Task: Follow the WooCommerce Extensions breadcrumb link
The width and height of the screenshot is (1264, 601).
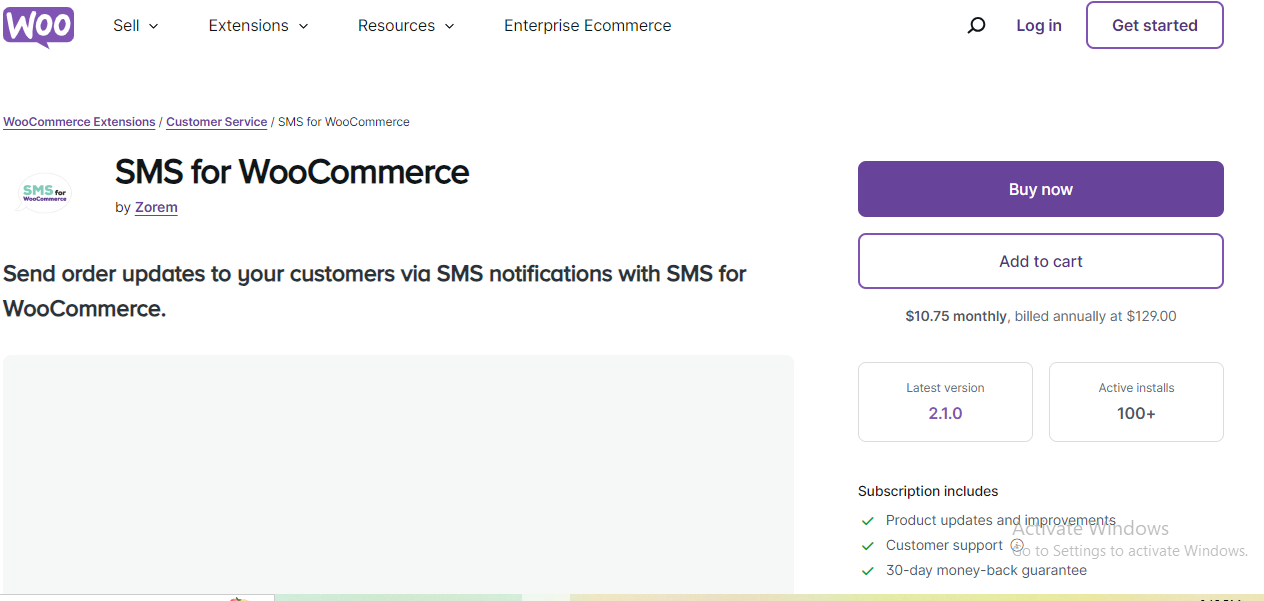Action: point(79,122)
